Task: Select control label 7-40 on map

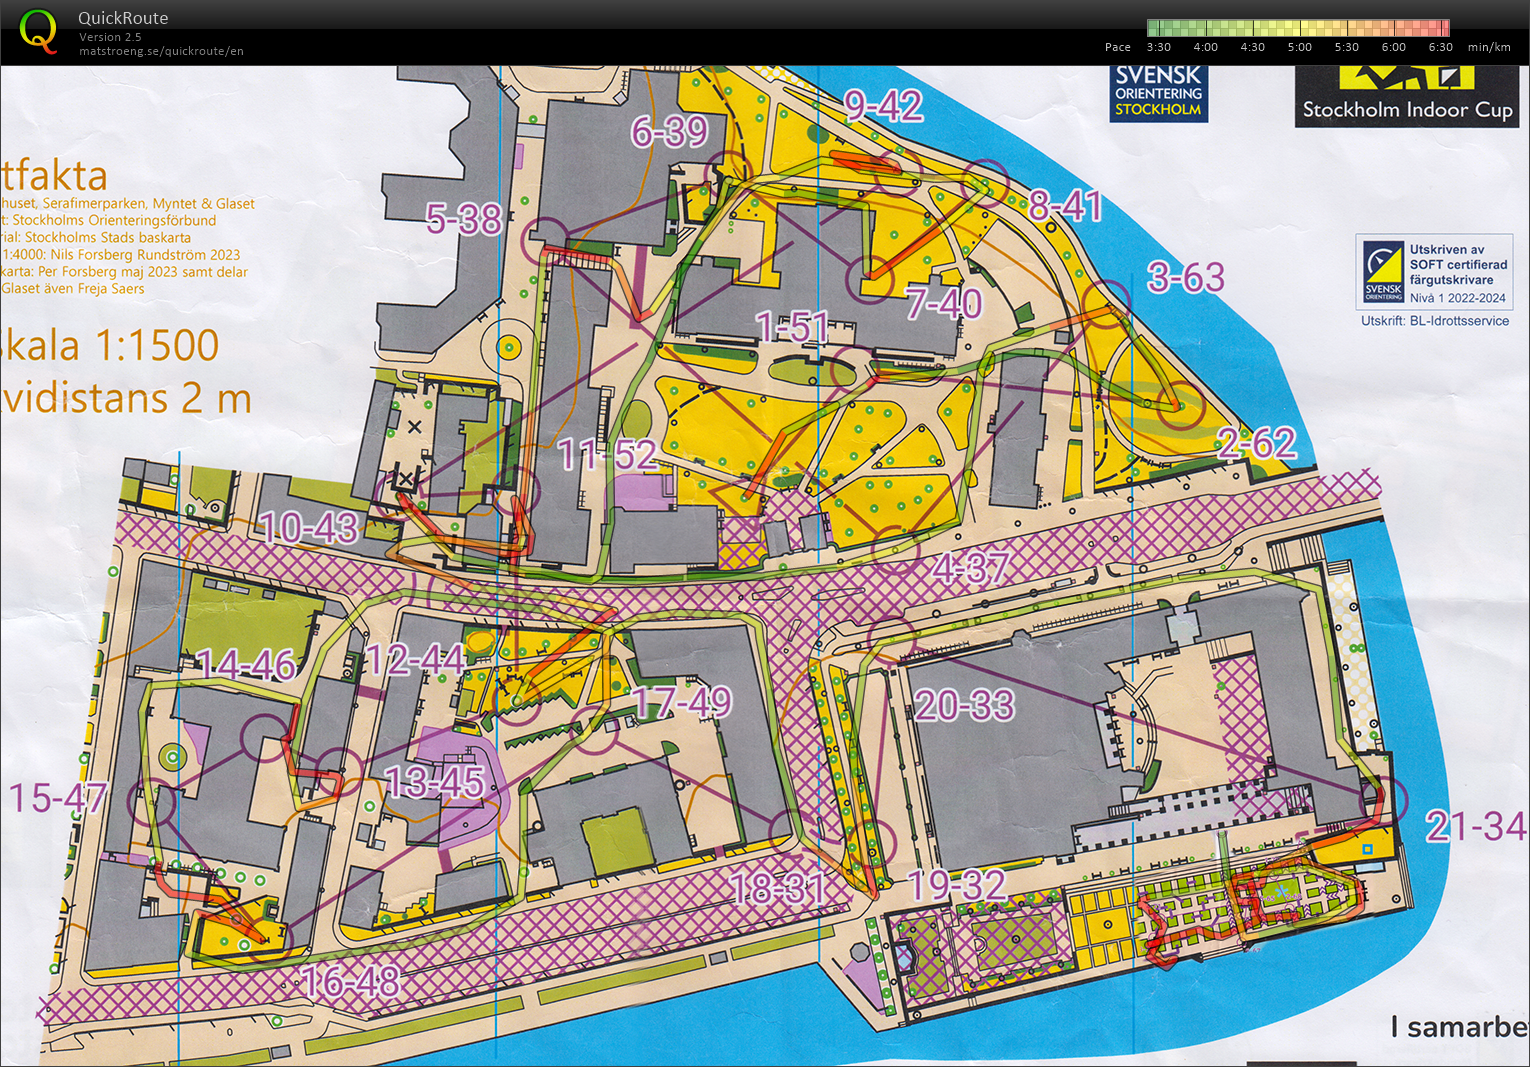Action: pyautogui.click(x=944, y=303)
